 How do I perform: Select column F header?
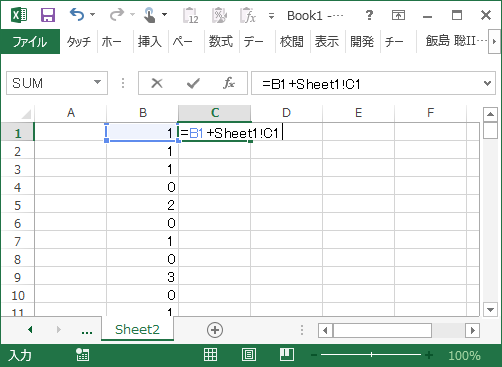click(x=431, y=113)
